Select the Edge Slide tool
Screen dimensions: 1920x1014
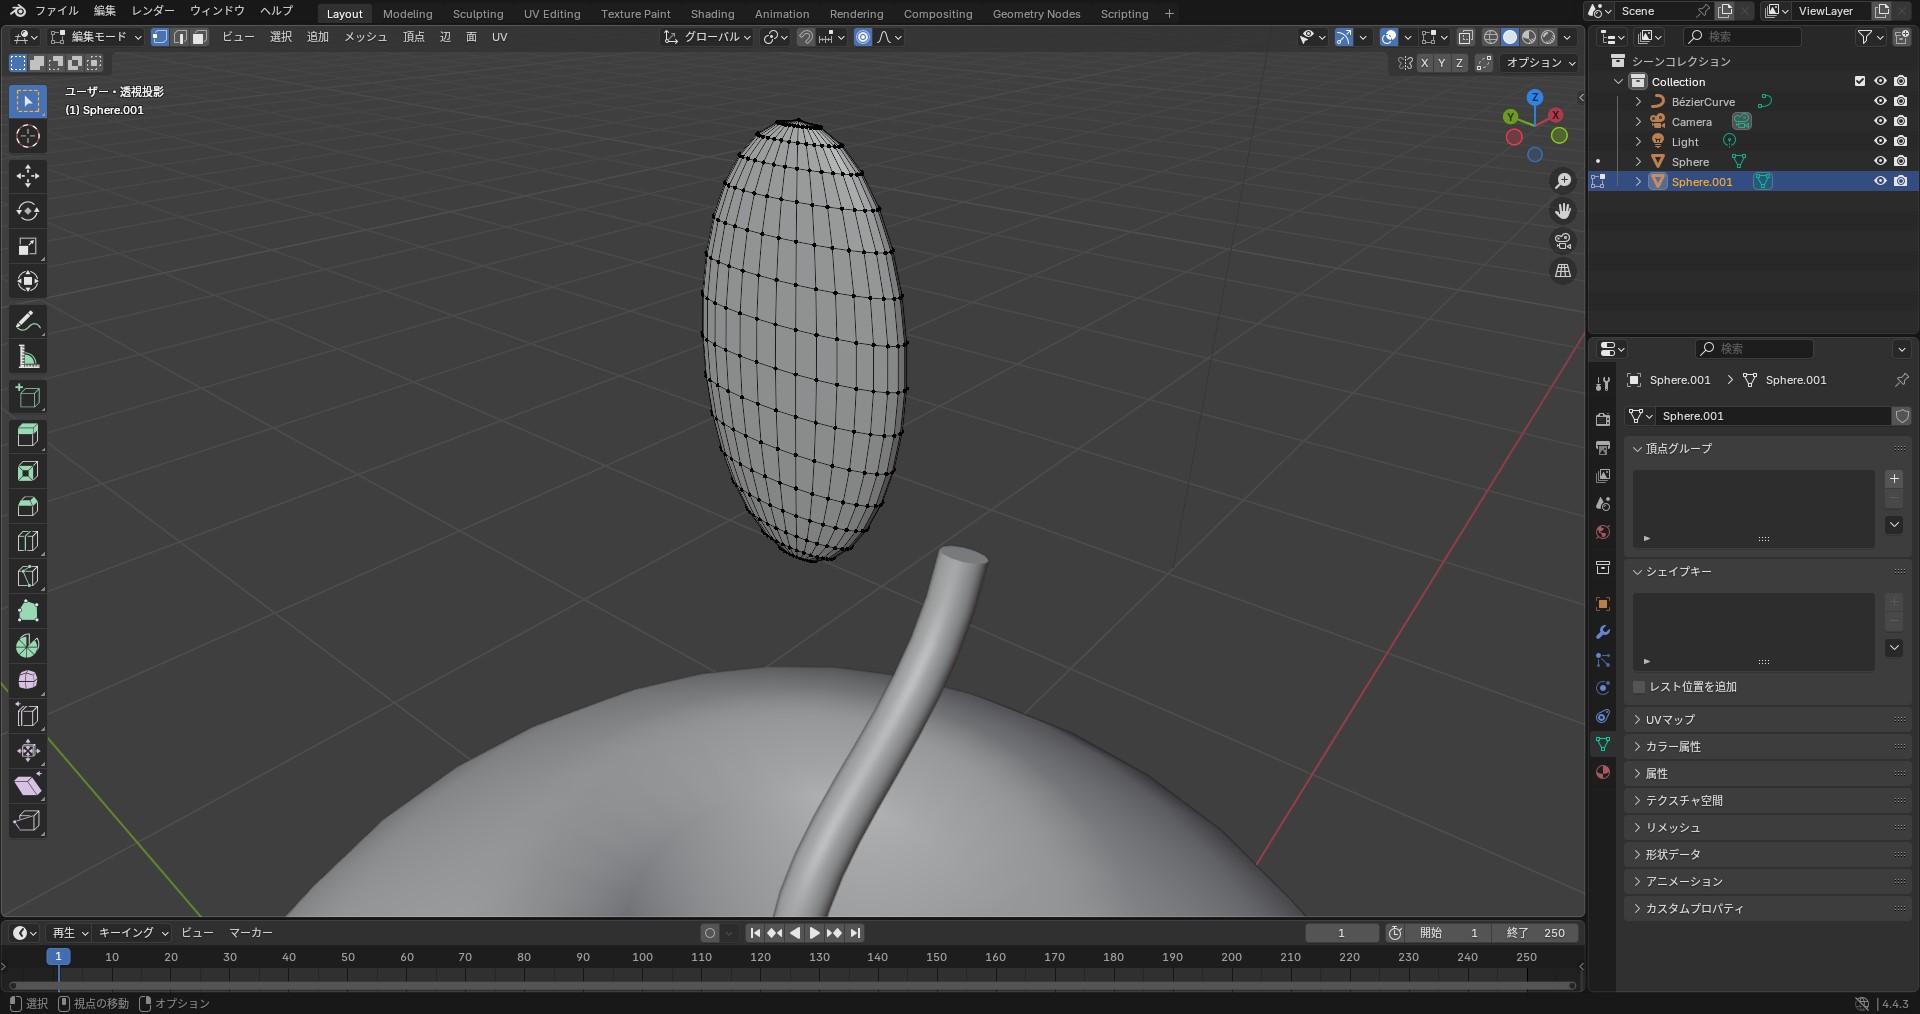[x=28, y=716]
